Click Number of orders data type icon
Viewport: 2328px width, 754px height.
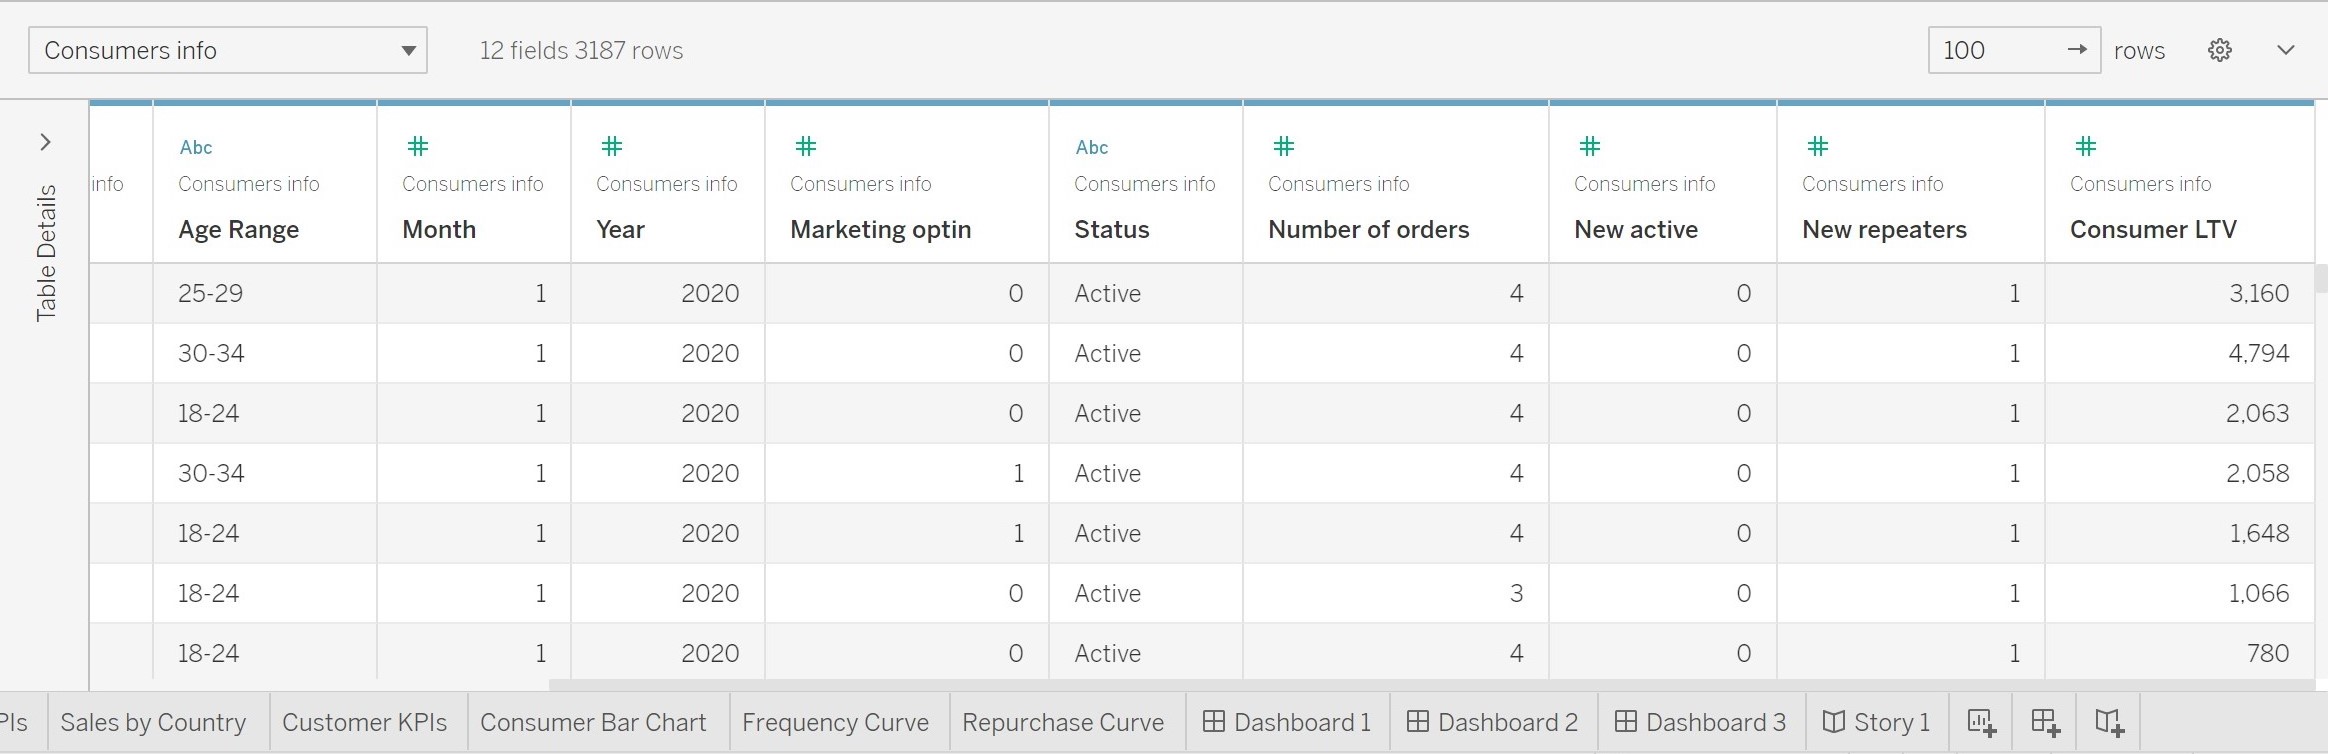click(x=1284, y=147)
